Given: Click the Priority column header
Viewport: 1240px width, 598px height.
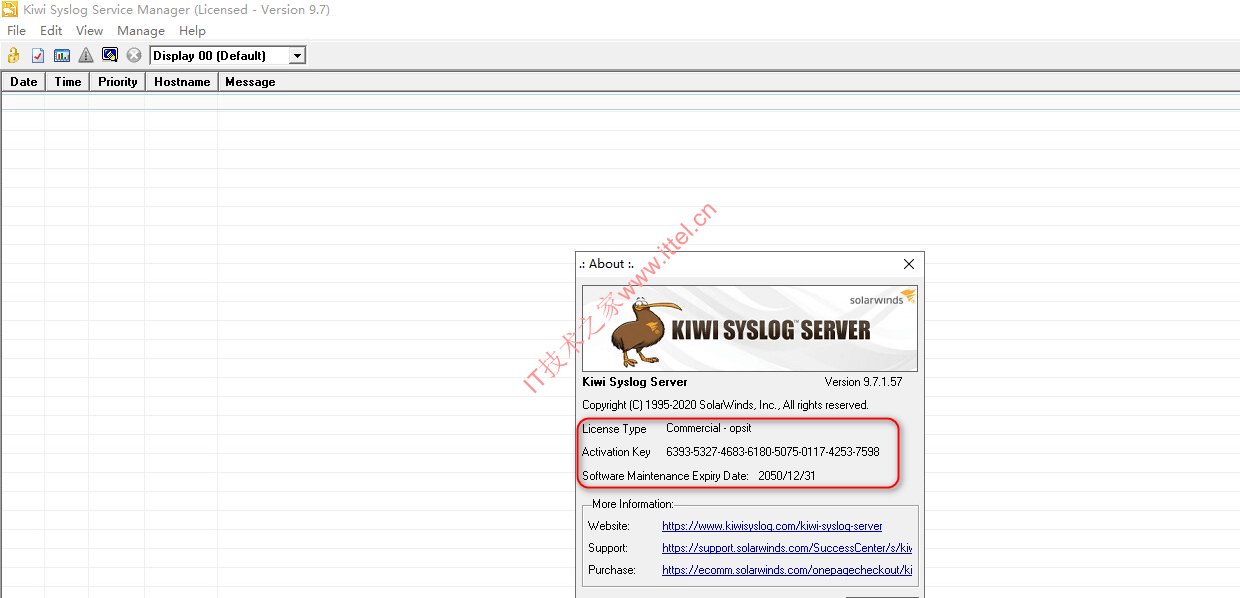Looking at the screenshot, I should 118,82.
